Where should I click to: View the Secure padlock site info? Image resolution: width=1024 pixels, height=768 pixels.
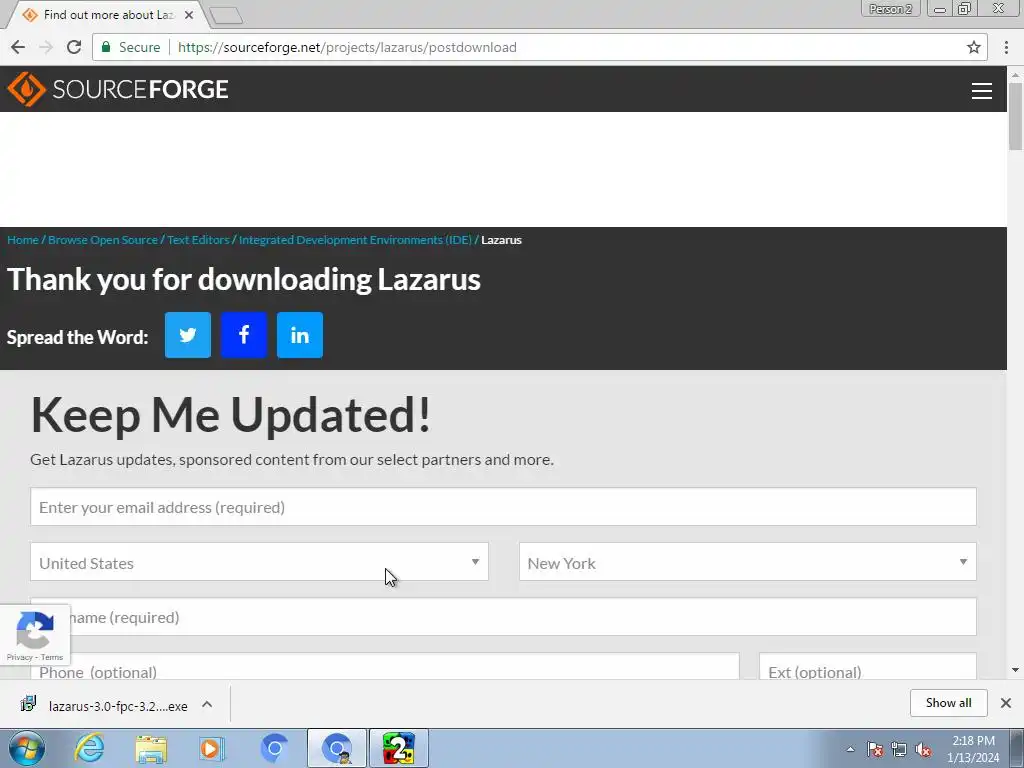pyautogui.click(x=130, y=47)
